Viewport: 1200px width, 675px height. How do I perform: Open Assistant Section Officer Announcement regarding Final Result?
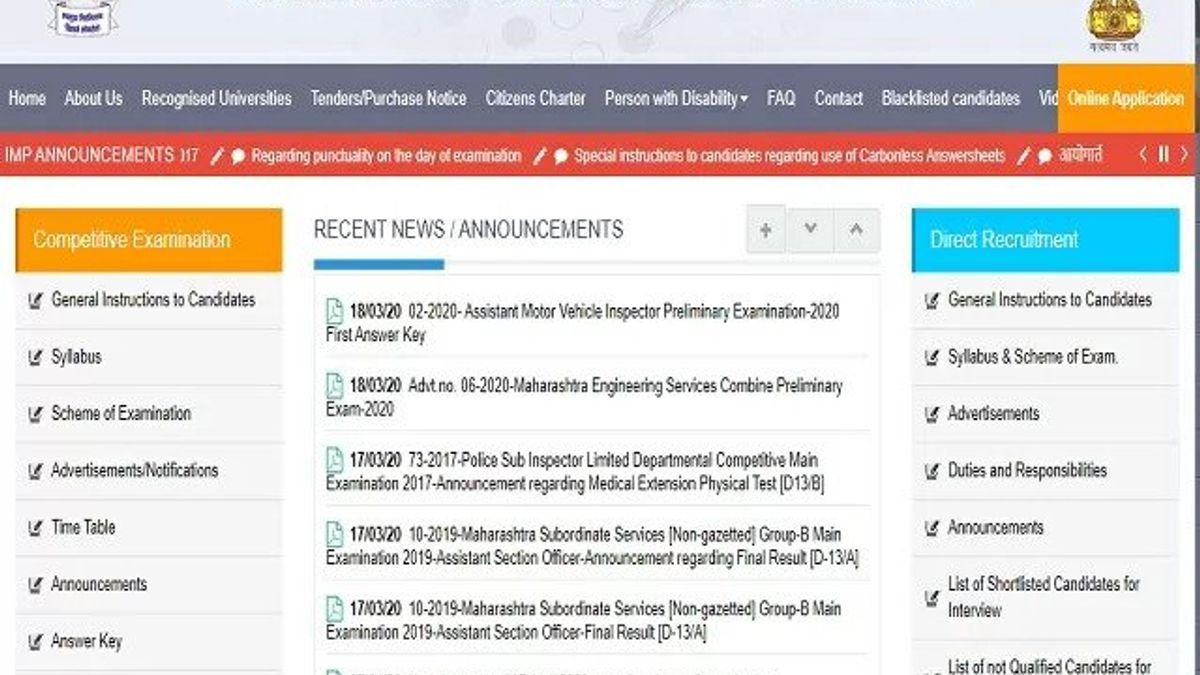tap(592, 546)
